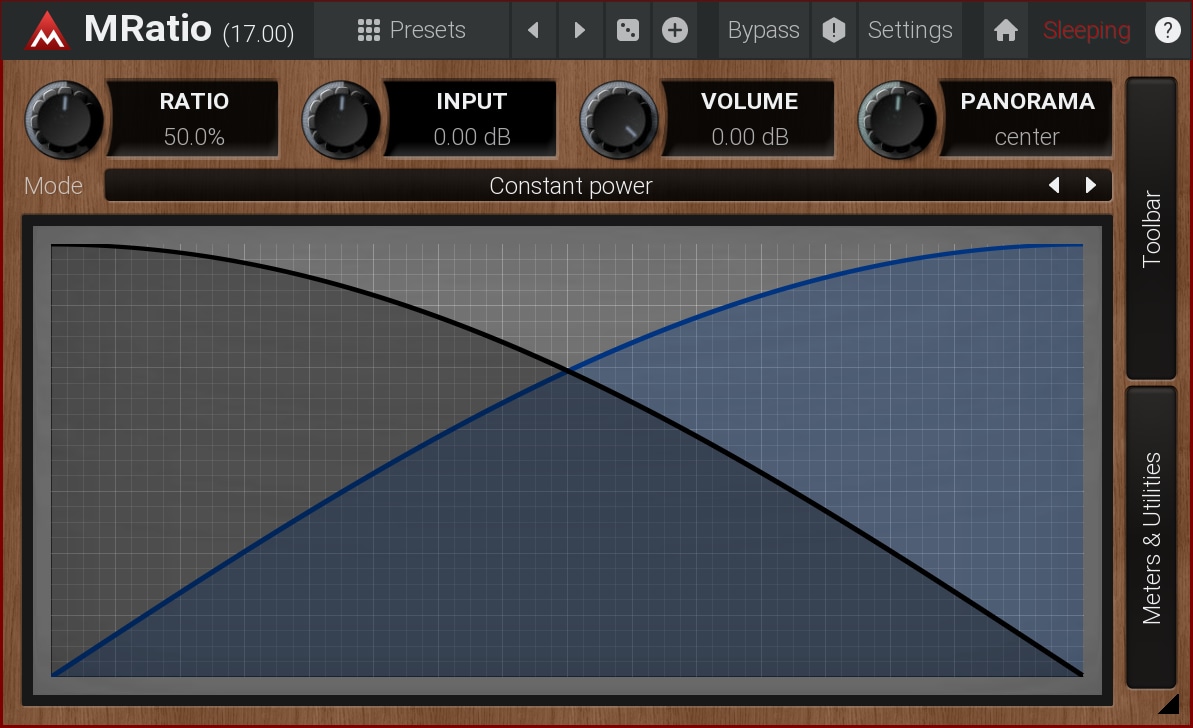
Task: Click the MeldaProduction logo icon
Action: [x=47, y=30]
